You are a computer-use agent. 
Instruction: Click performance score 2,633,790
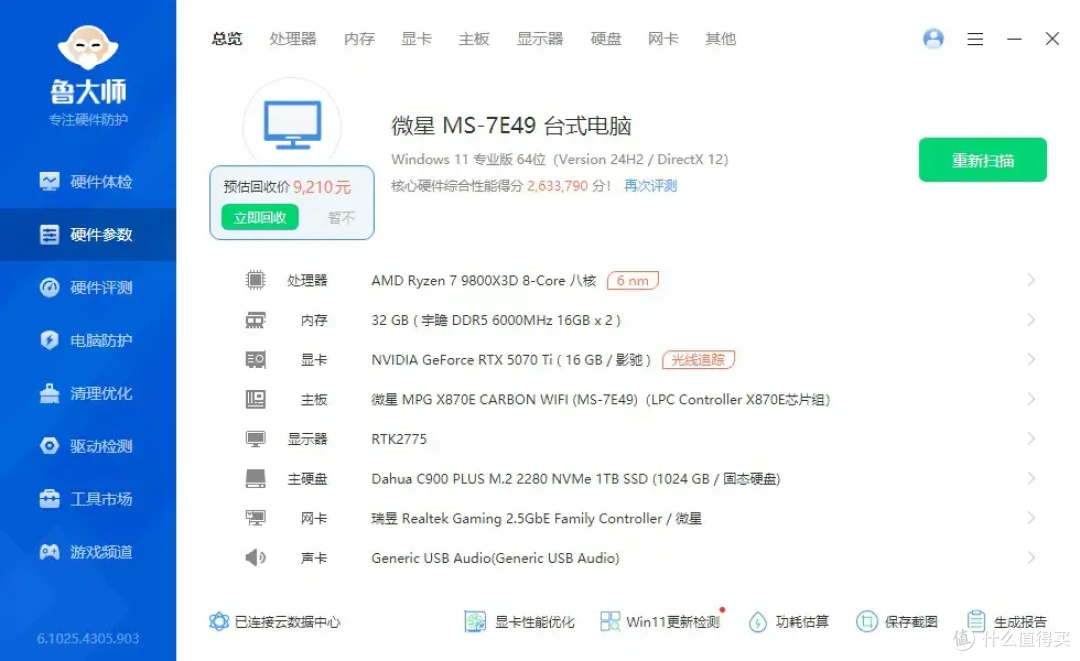557,186
